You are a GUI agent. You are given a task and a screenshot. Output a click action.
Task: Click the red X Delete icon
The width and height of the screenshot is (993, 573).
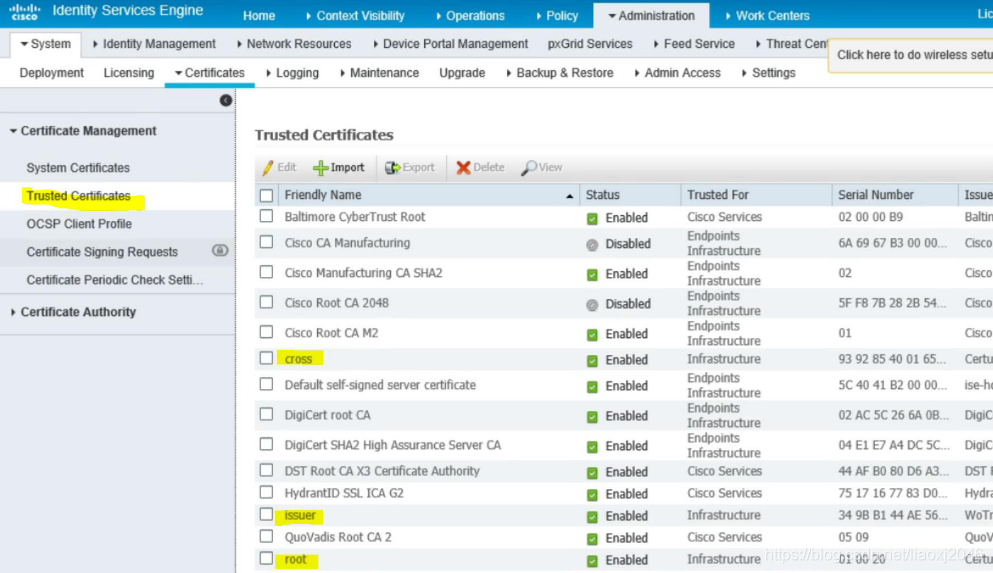click(x=463, y=168)
